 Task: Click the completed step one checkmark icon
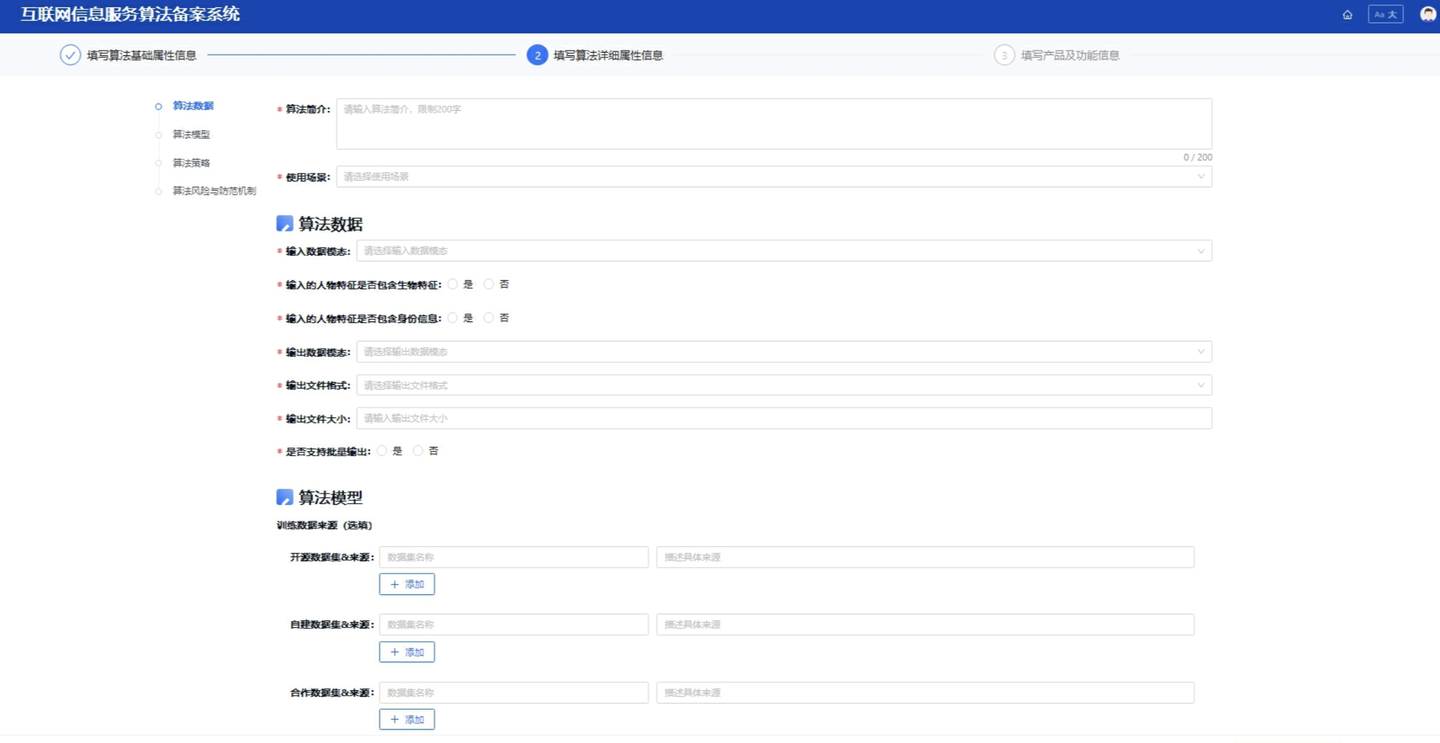[x=70, y=55]
